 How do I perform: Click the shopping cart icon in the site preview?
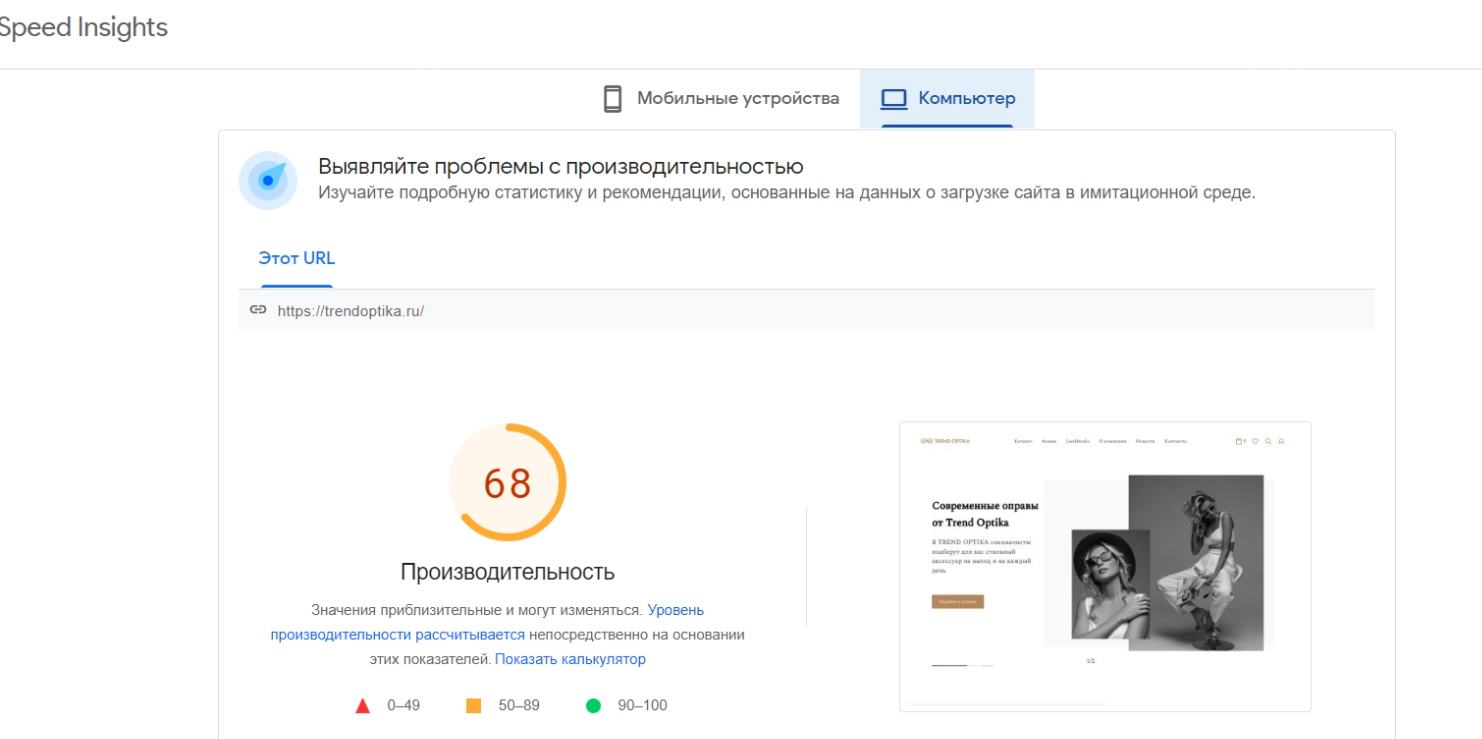(1240, 441)
